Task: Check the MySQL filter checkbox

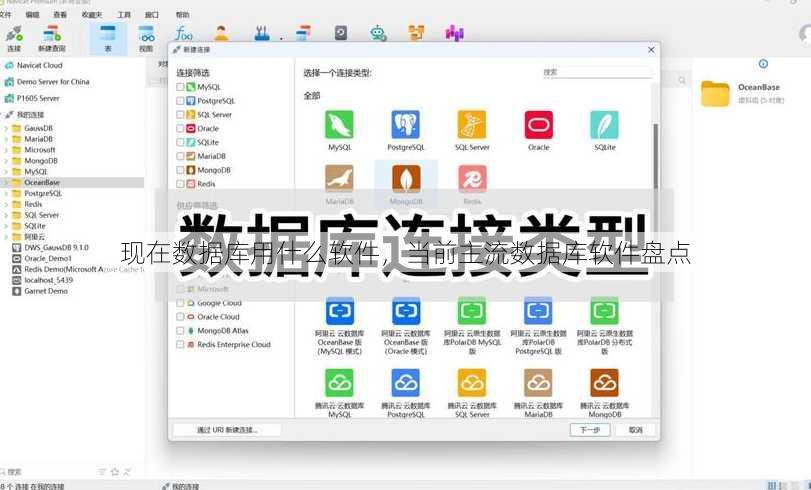Action: point(180,87)
